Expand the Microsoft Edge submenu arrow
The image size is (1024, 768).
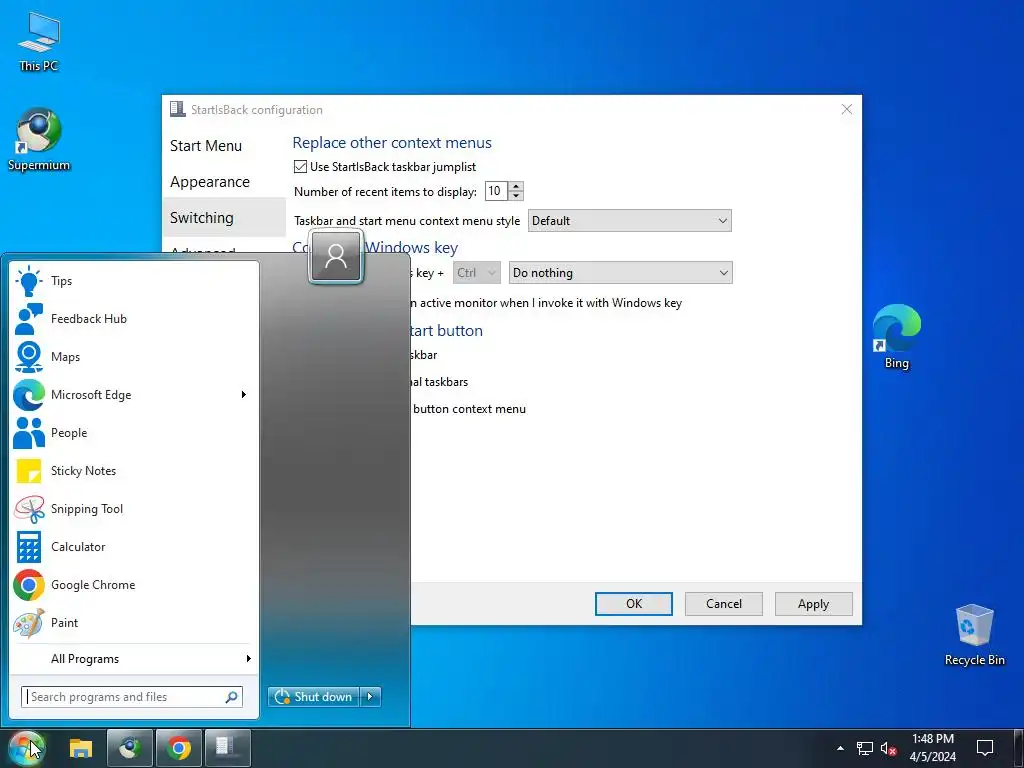tap(244, 394)
